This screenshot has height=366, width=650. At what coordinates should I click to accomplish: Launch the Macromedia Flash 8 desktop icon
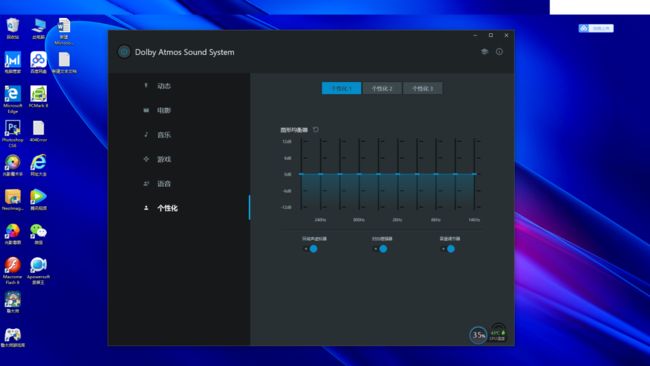13,271
